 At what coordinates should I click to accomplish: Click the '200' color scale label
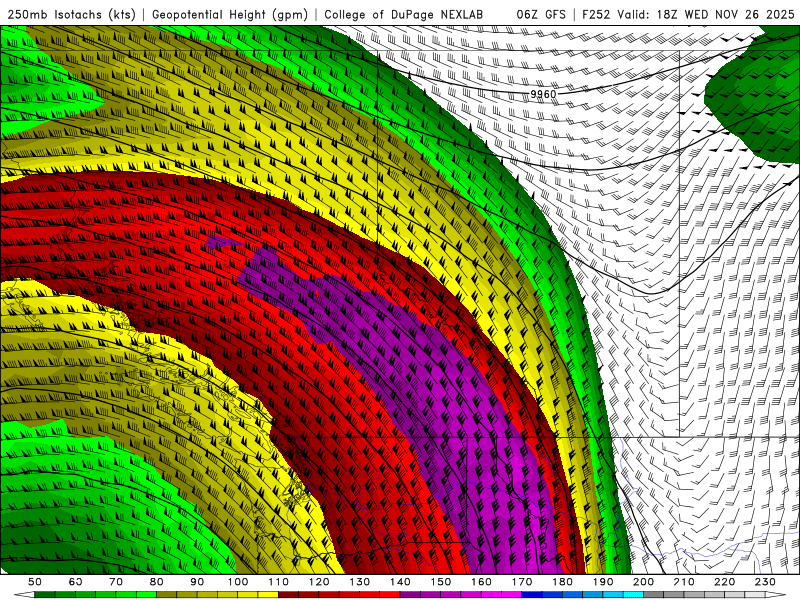643,582
